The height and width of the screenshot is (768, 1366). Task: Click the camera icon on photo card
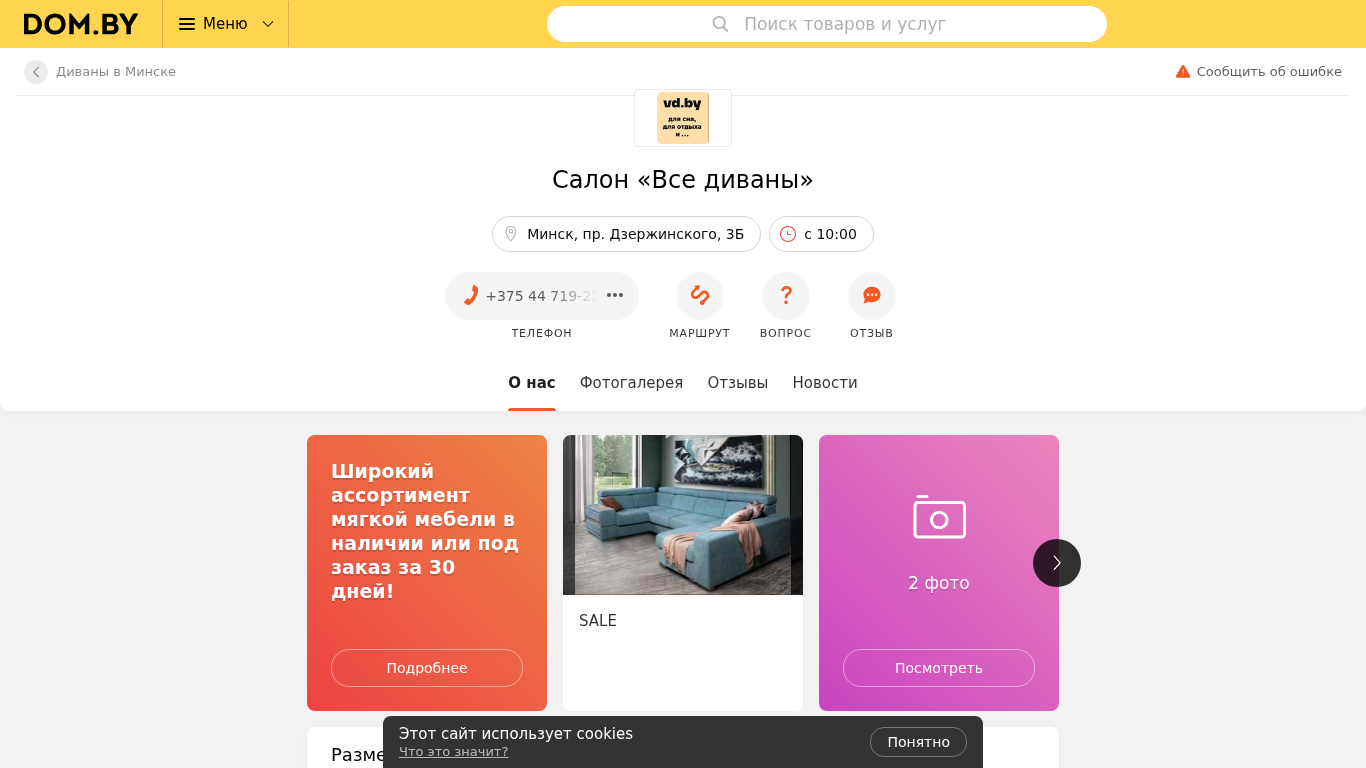[939, 517]
